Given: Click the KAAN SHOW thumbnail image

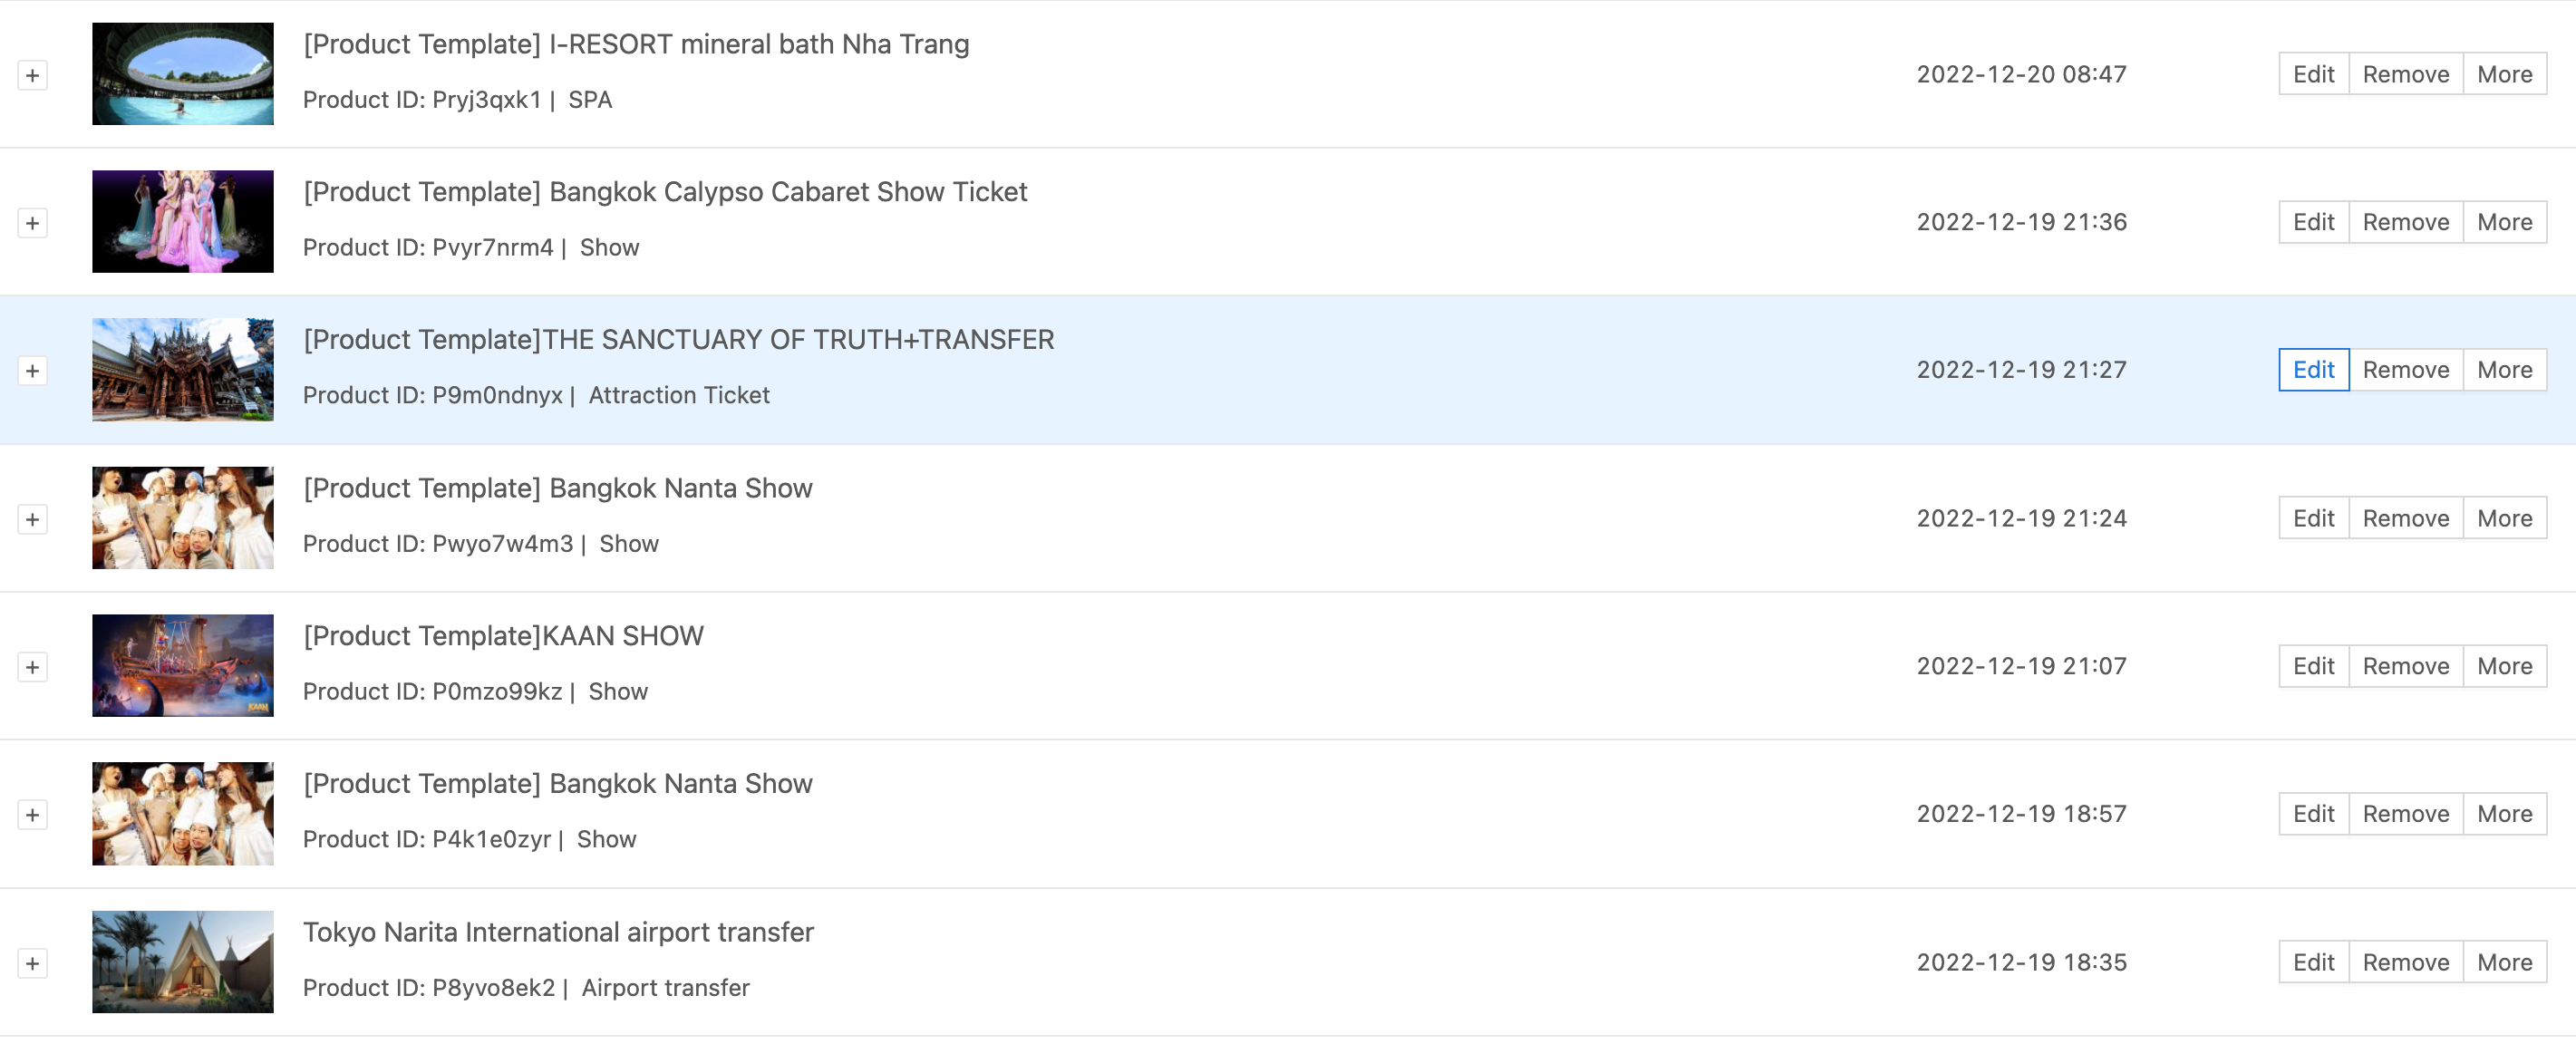Looking at the screenshot, I should pyautogui.click(x=182, y=665).
